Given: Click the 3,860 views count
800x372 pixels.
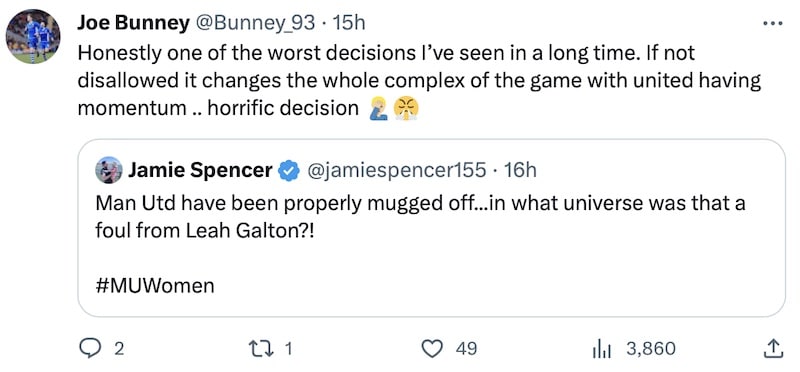Looking at the screenshot, I should click(x=651, y=349).
